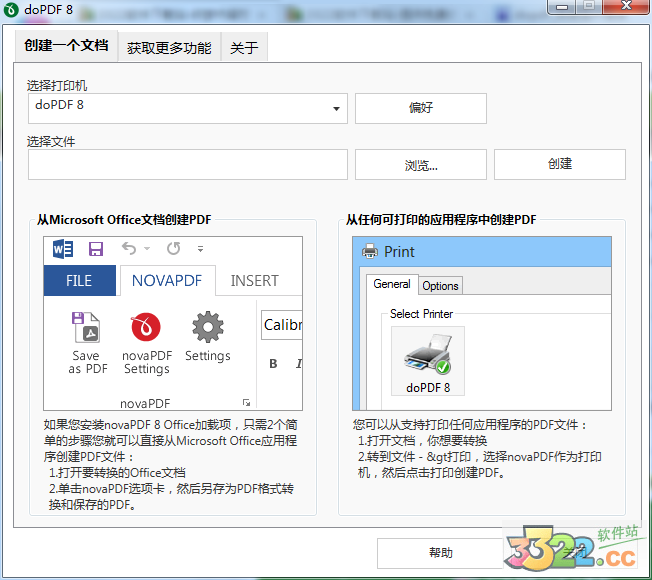Click the INSERT ribbon tab
Image resolution: width=652 pixels, height=580 pixels.
click(x=255, y=281)
